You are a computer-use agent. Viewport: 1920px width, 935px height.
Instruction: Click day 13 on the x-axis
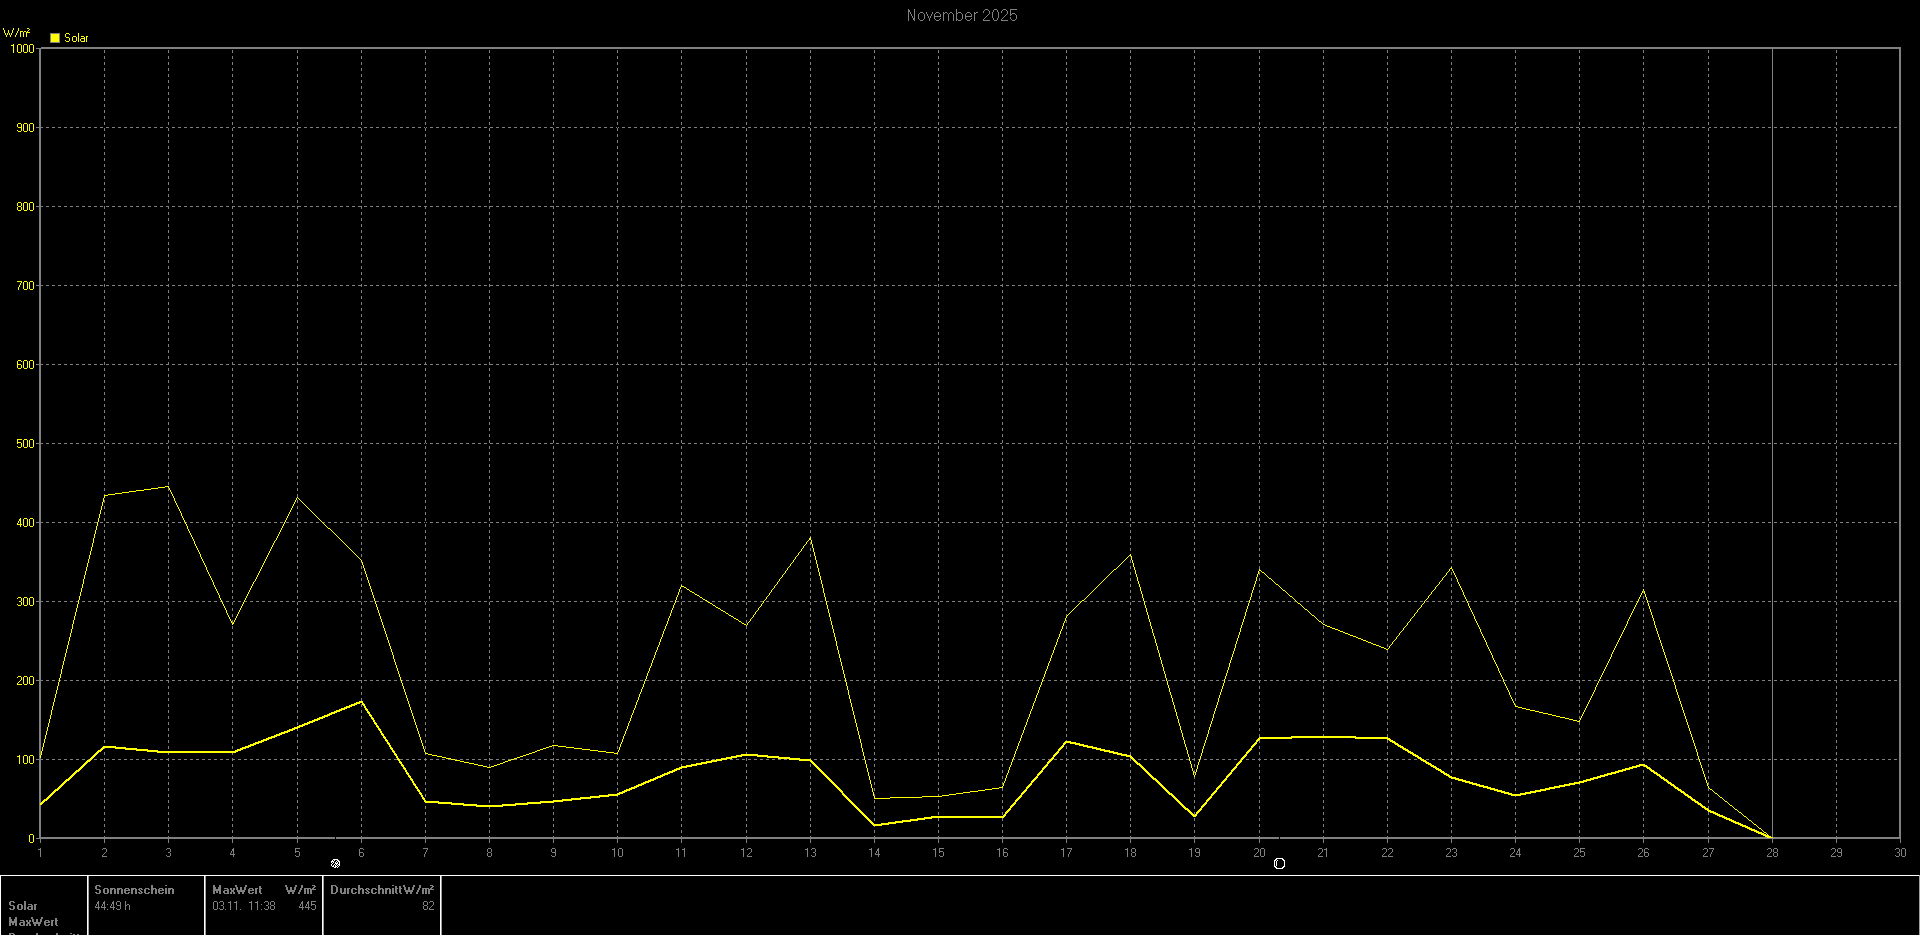pos(809,853)
